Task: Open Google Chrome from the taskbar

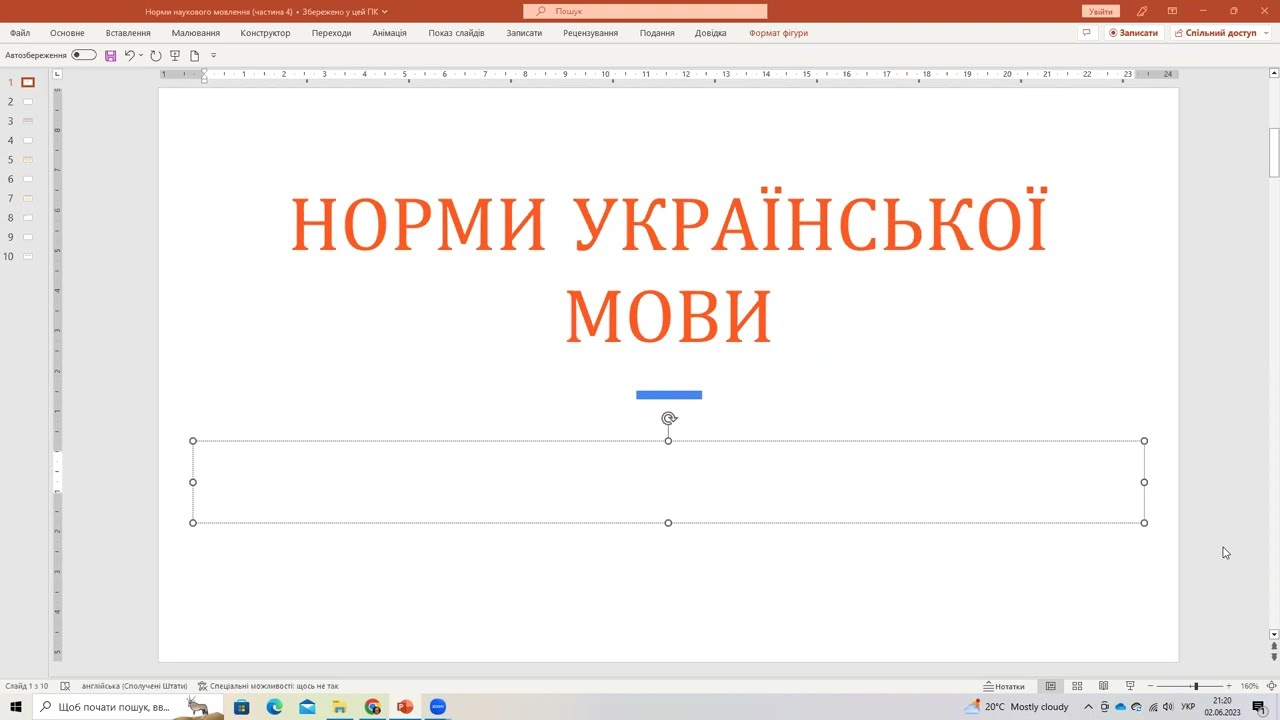Action: (x=372, y=707)
